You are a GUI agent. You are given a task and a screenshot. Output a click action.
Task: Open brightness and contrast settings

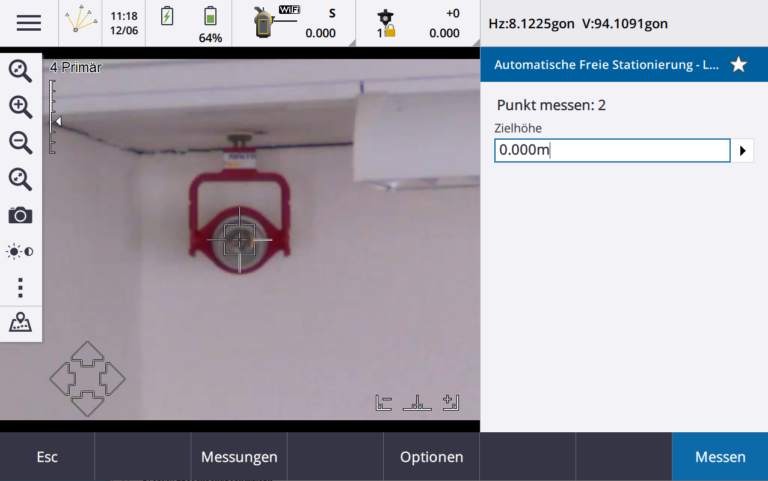pyautogui.click(x=21, y=252)
